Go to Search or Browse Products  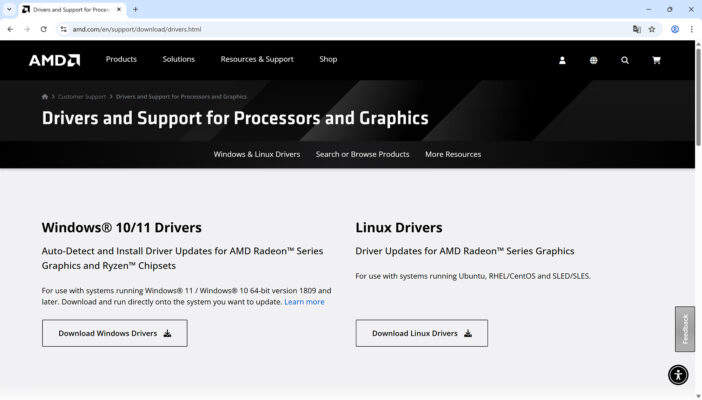pyautogui.click(x=362, y=154)
